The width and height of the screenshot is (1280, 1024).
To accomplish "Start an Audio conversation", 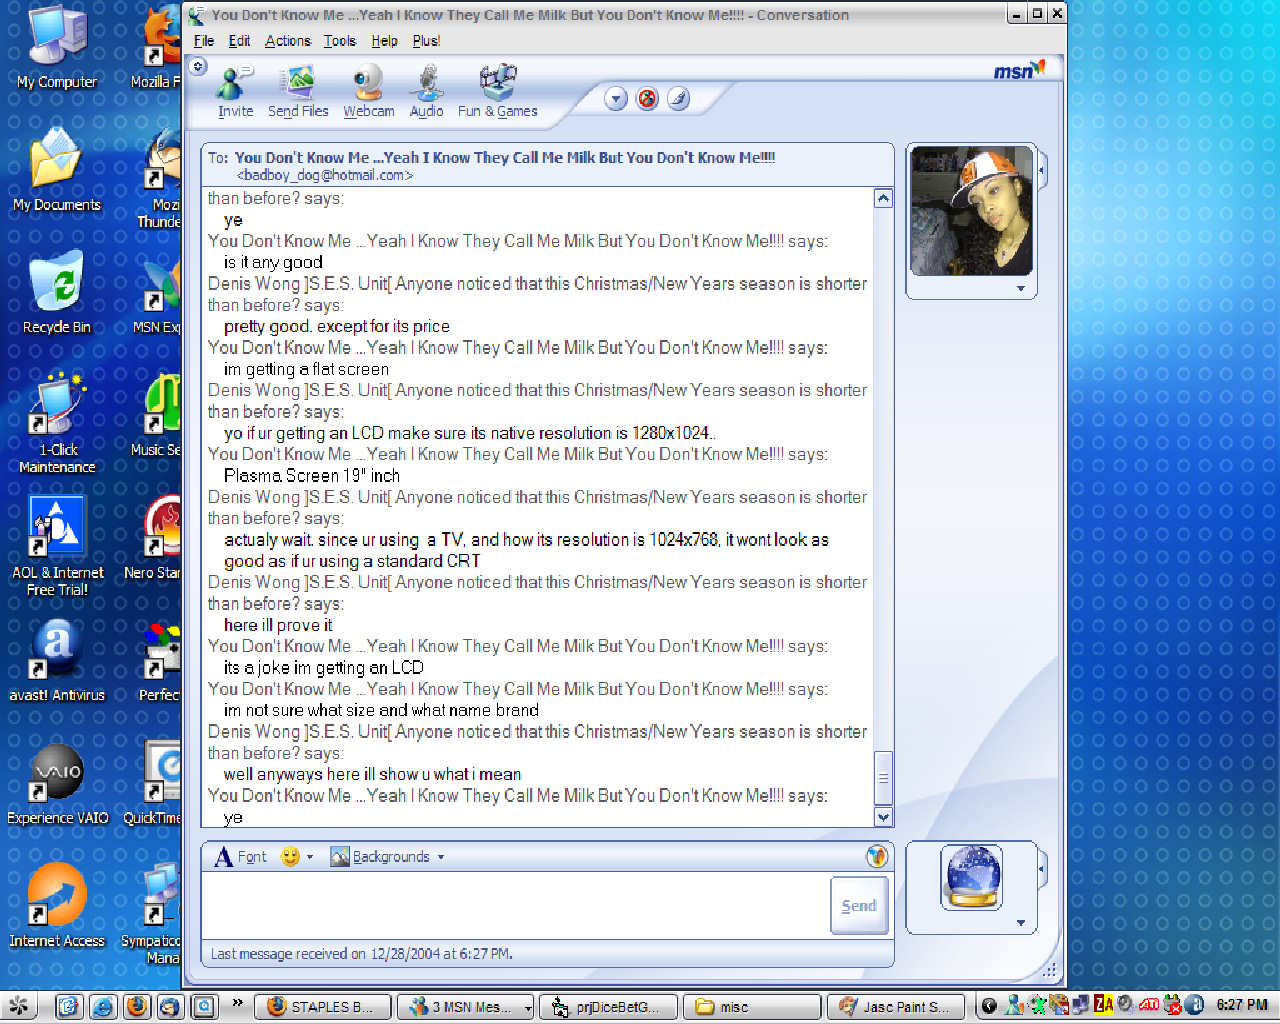I will click(427, 91).
